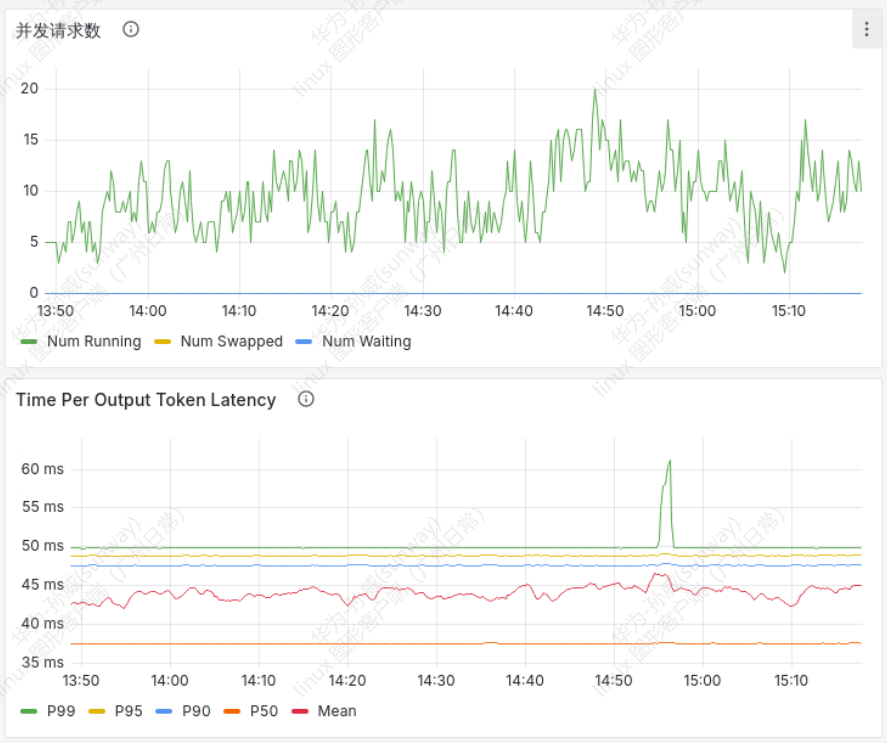Click the red Mean color swatch
This screenshot has width=887, height=743.
click(300, 711)
